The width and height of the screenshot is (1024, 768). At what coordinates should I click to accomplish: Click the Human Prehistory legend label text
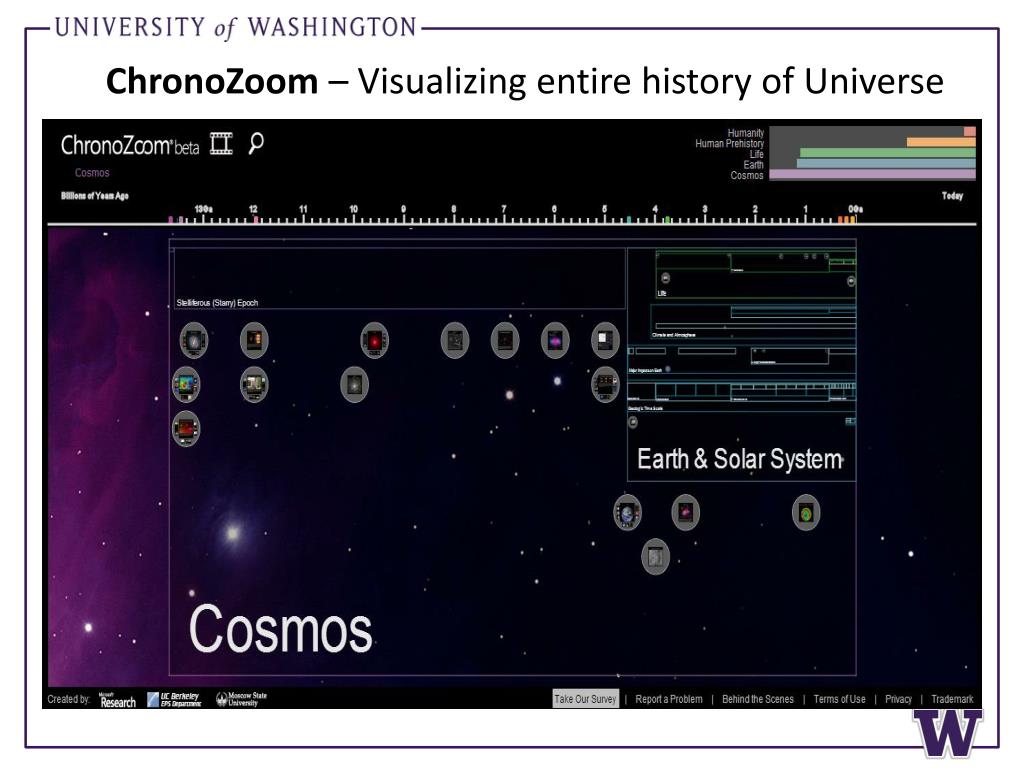pyautogui.click(x=729, y=143)
